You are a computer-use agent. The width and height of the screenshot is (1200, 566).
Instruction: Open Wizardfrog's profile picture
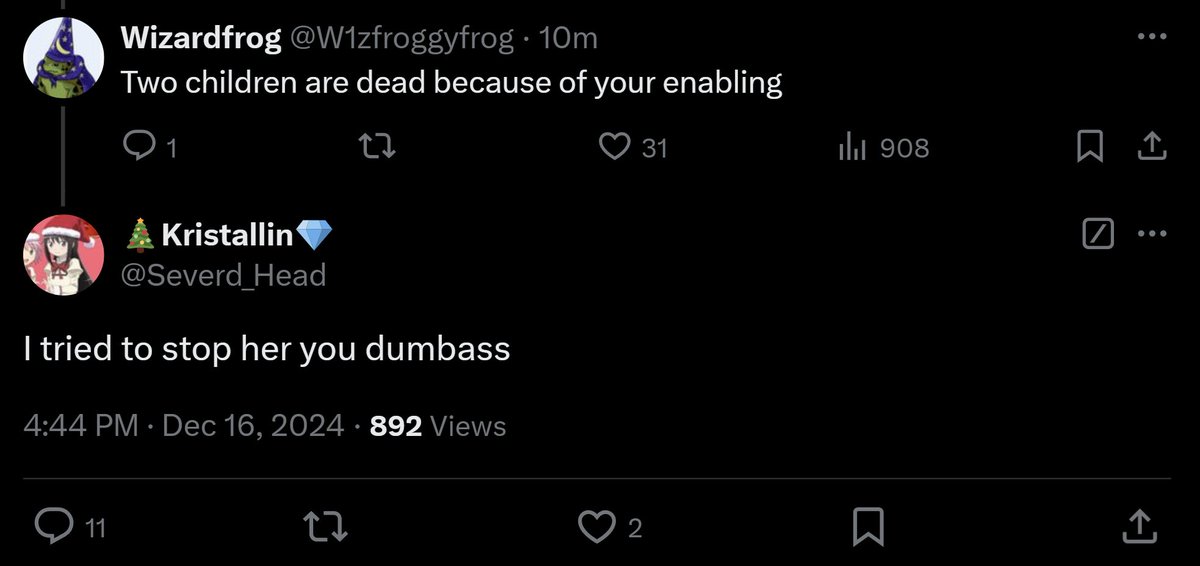(x=63, y=57)
